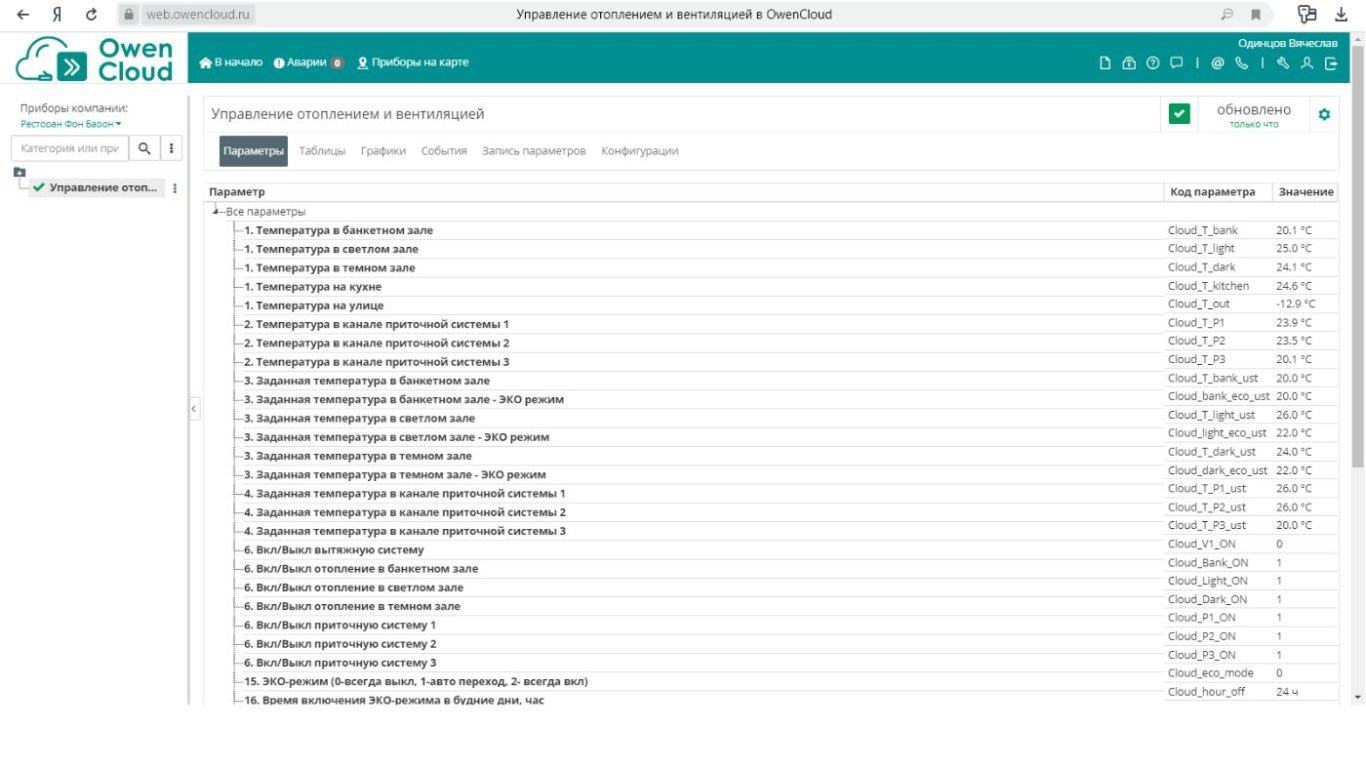Go to В начало home link
This screenshot has height=769, width=1366.
pyautogui.click(x=231, y=62)
